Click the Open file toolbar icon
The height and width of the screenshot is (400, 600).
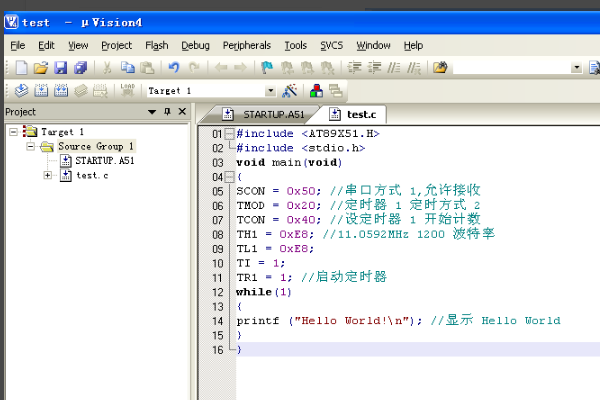coord(40,68)
